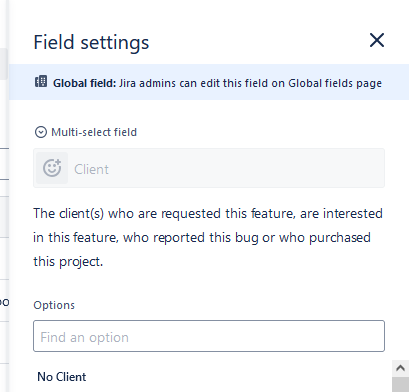The width and height of the screenshot is (409, 392).
Task: Click the options list scrollbar thumb
Action: coord(400,385)
